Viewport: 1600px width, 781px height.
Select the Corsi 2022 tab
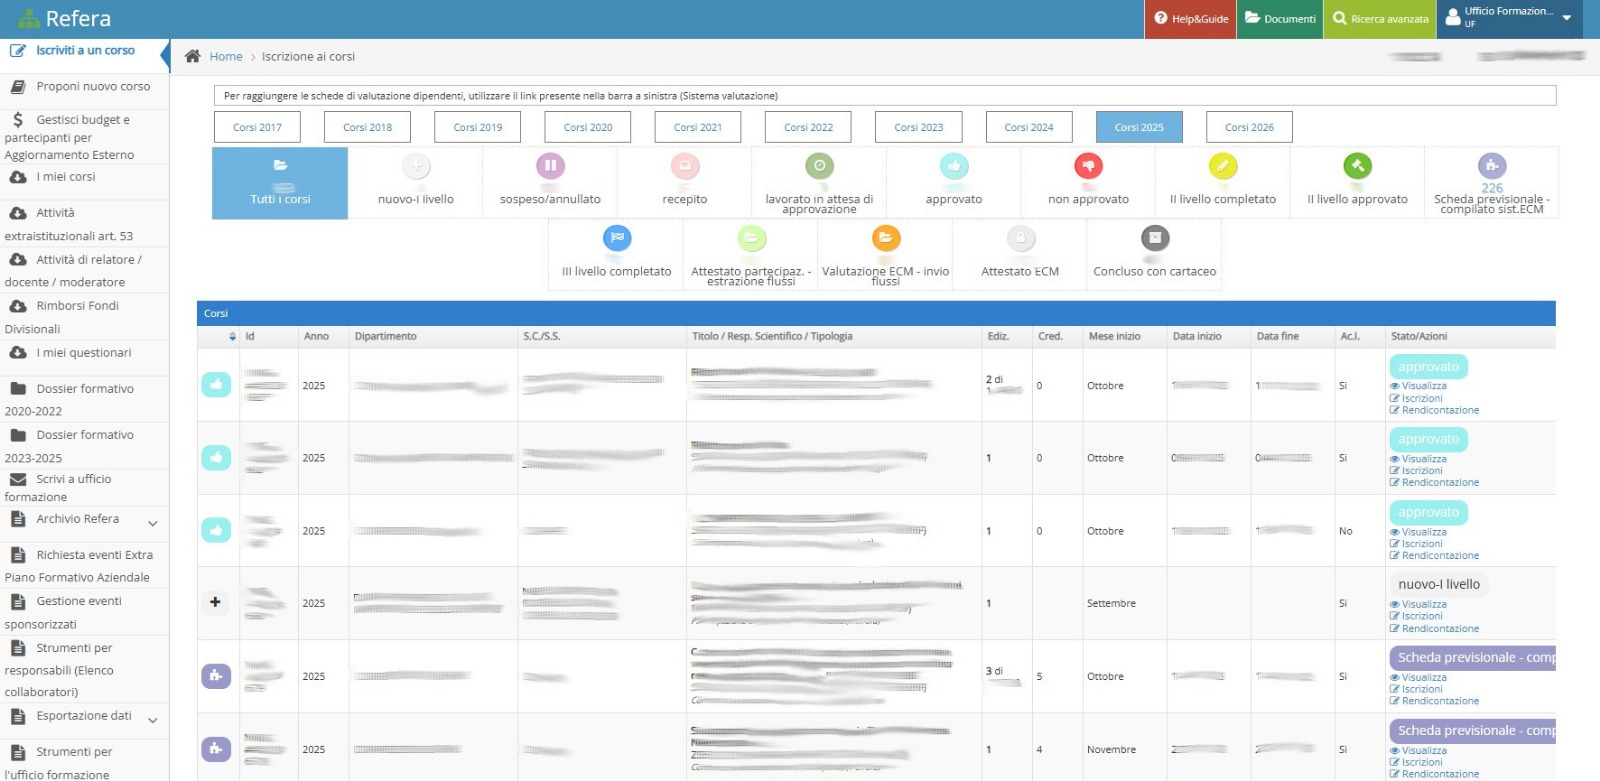(x=808, y=127)
